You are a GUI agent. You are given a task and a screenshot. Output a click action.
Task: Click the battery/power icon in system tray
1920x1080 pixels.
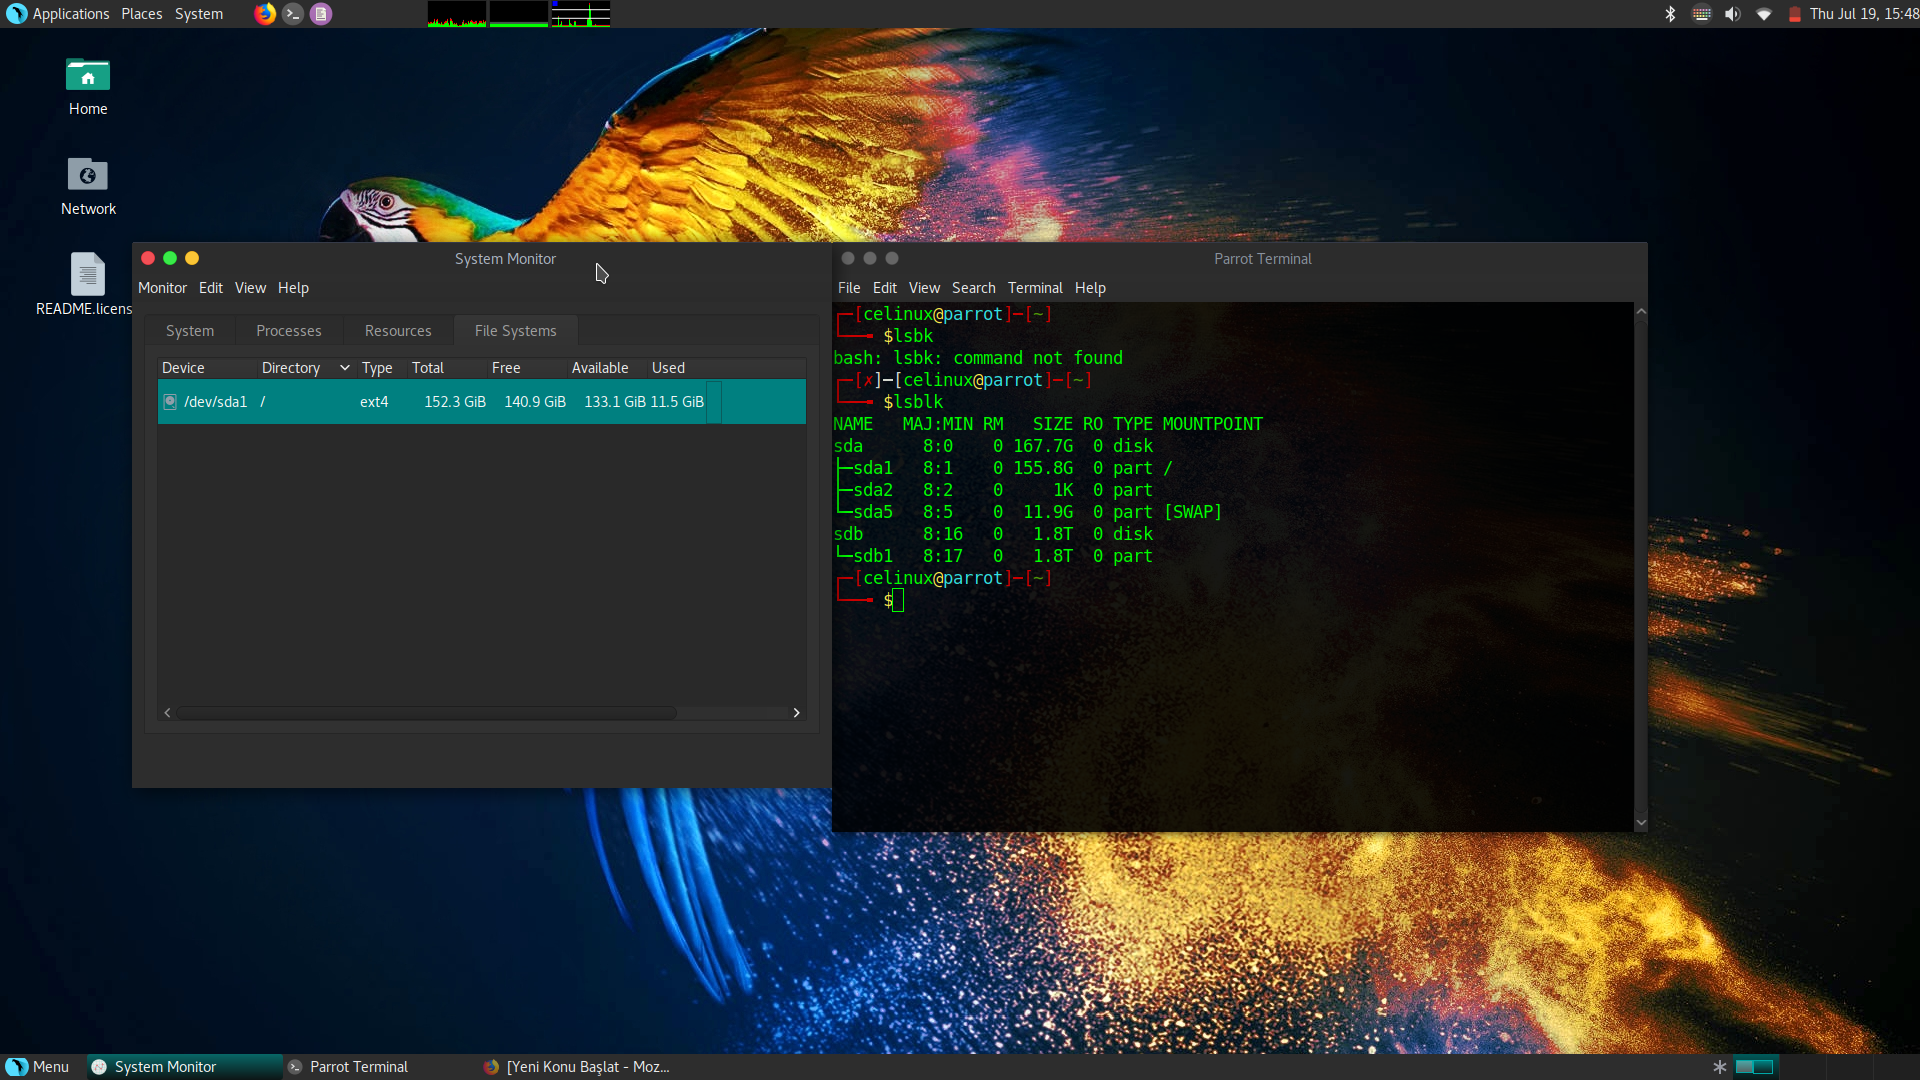[1795, 15]
